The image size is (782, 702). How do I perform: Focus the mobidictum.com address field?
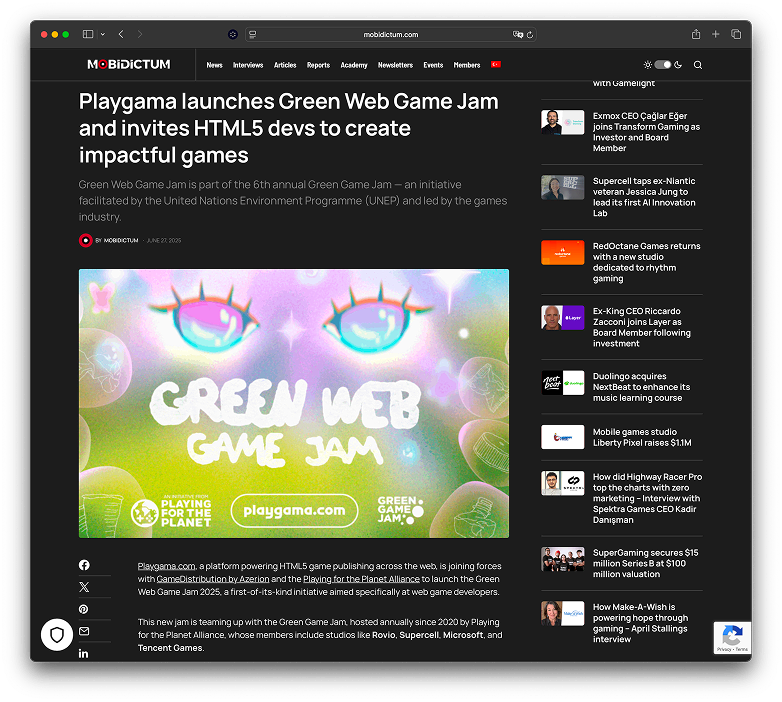coord(391,34)
